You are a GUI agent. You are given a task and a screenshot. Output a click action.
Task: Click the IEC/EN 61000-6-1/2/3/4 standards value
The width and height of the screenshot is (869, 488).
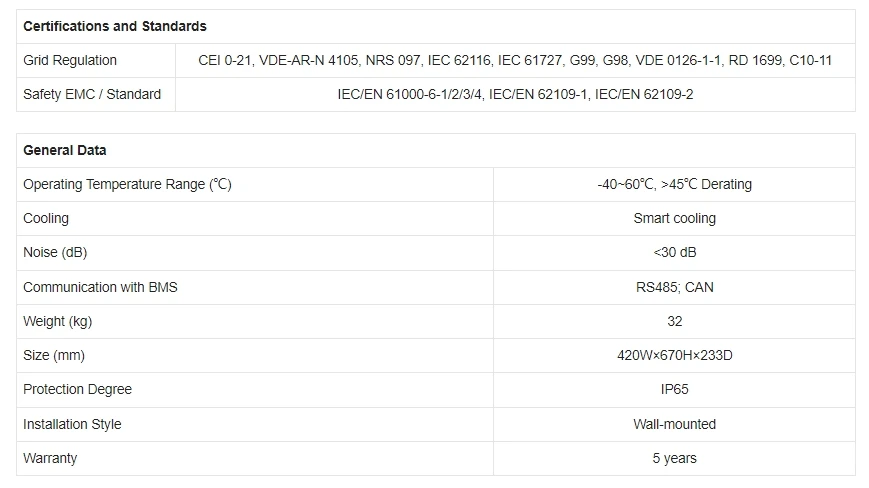pos(515,94)
